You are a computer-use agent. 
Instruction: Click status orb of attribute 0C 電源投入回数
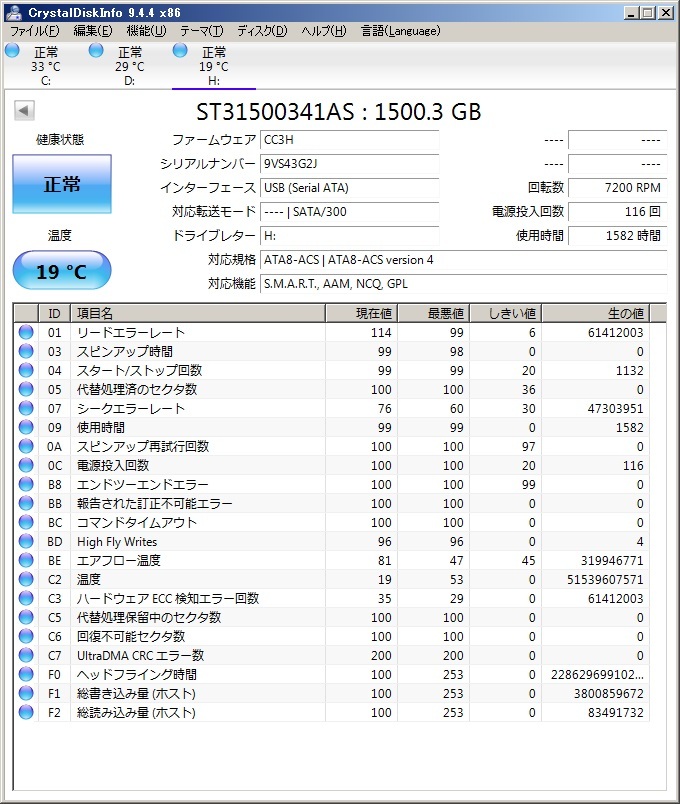(26, 465)
